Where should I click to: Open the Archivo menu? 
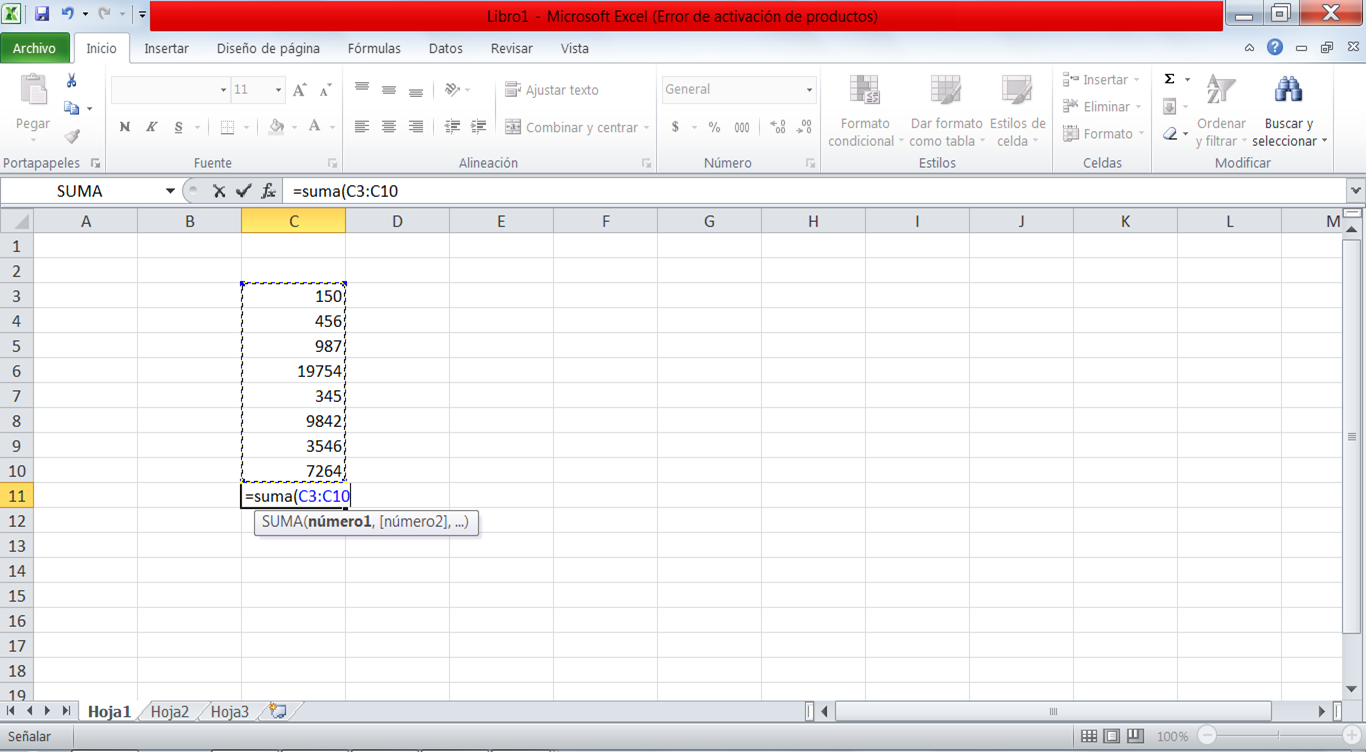36,48
